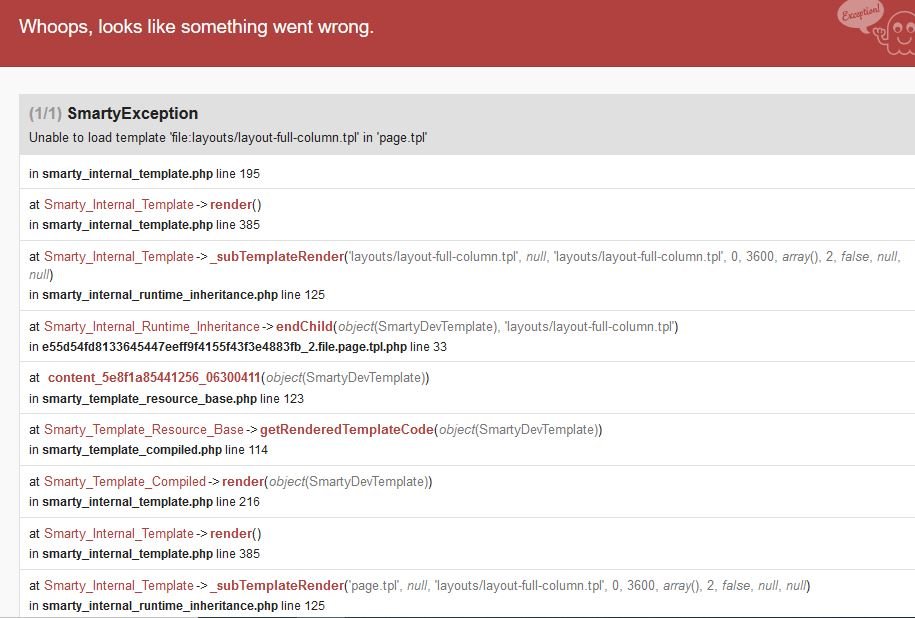Click 'Whoops, looks like something went wrong' title
The image size is (915, 618).
coord(196,27)
